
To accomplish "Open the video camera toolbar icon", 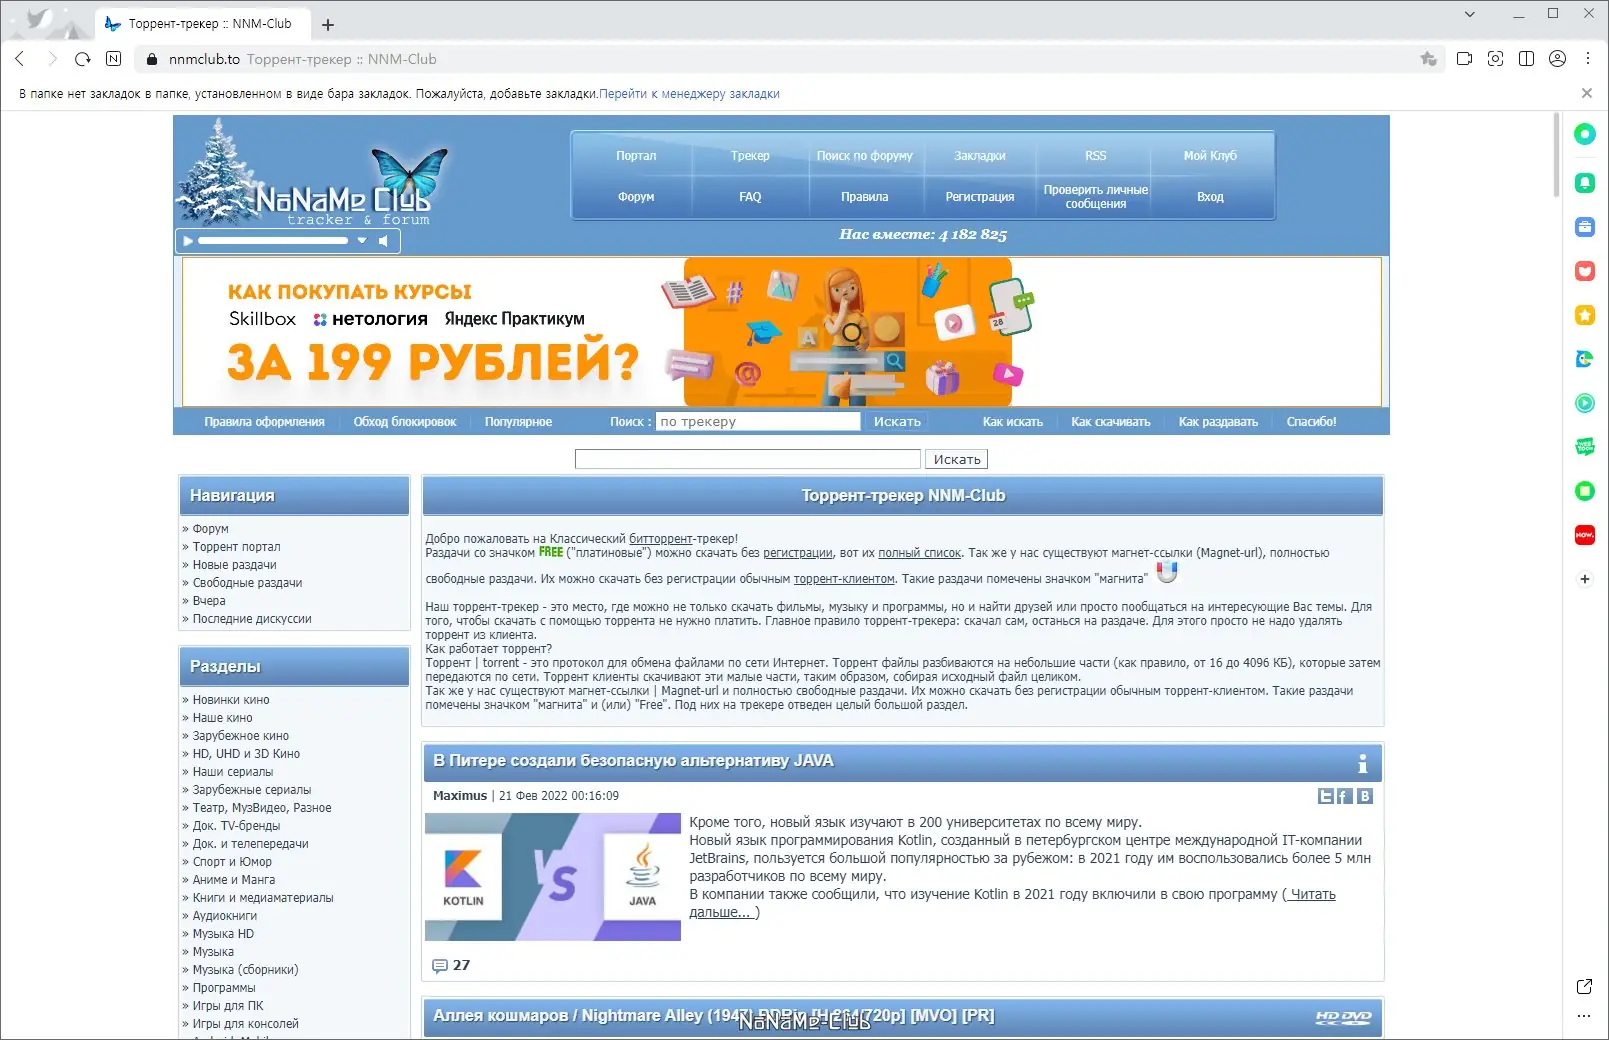I will [1465, 59].
